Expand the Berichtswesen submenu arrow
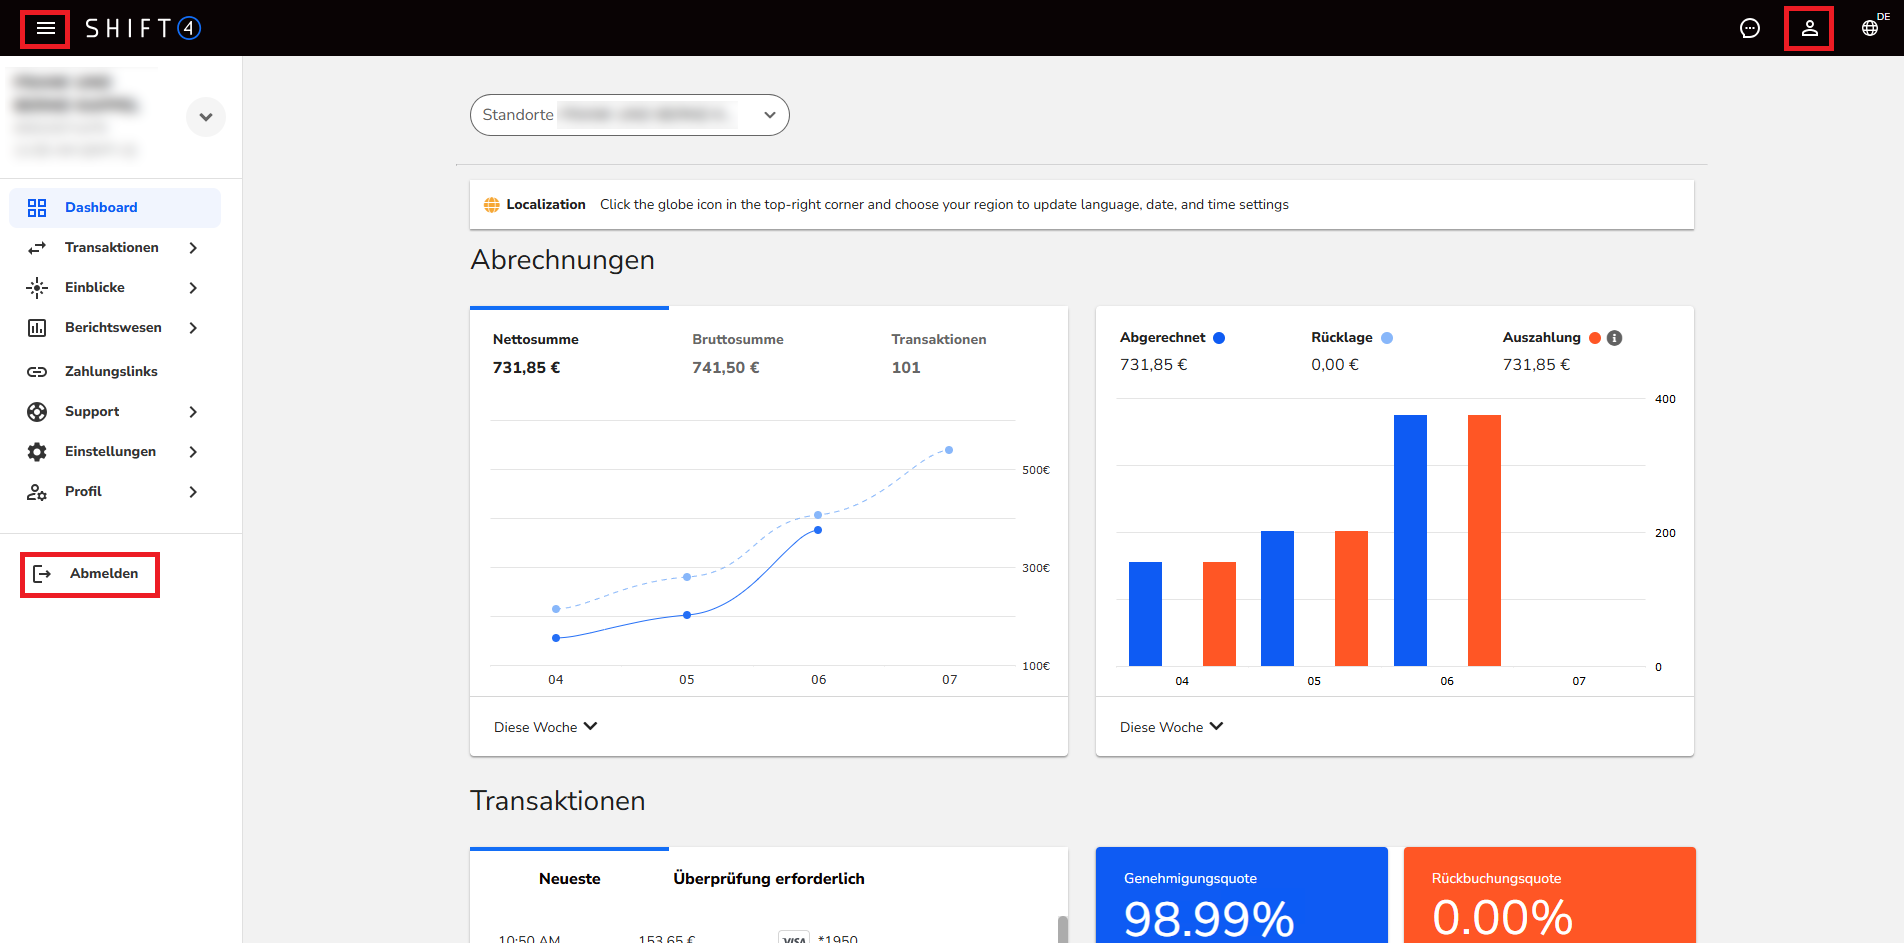 [x=193, y=328]
